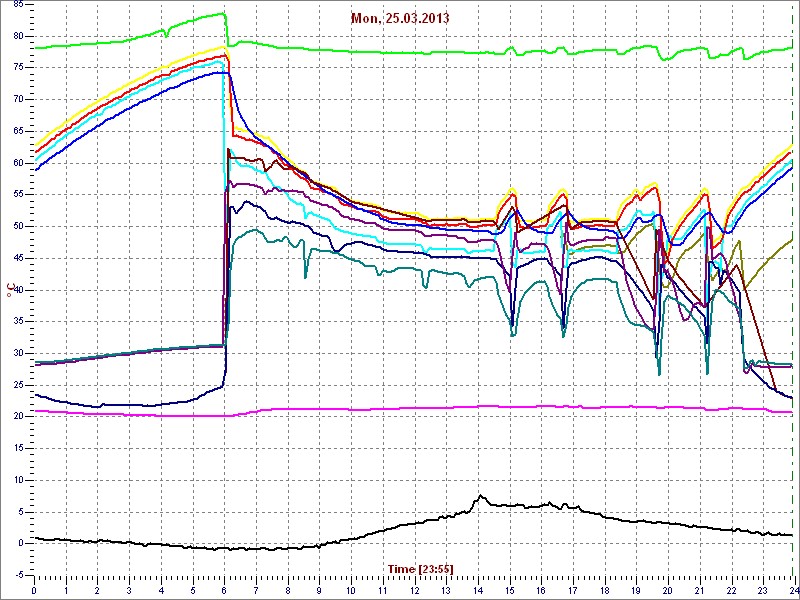Click hour 24 on the time axis
Screen dimensions: 800x600
[793, 590]
